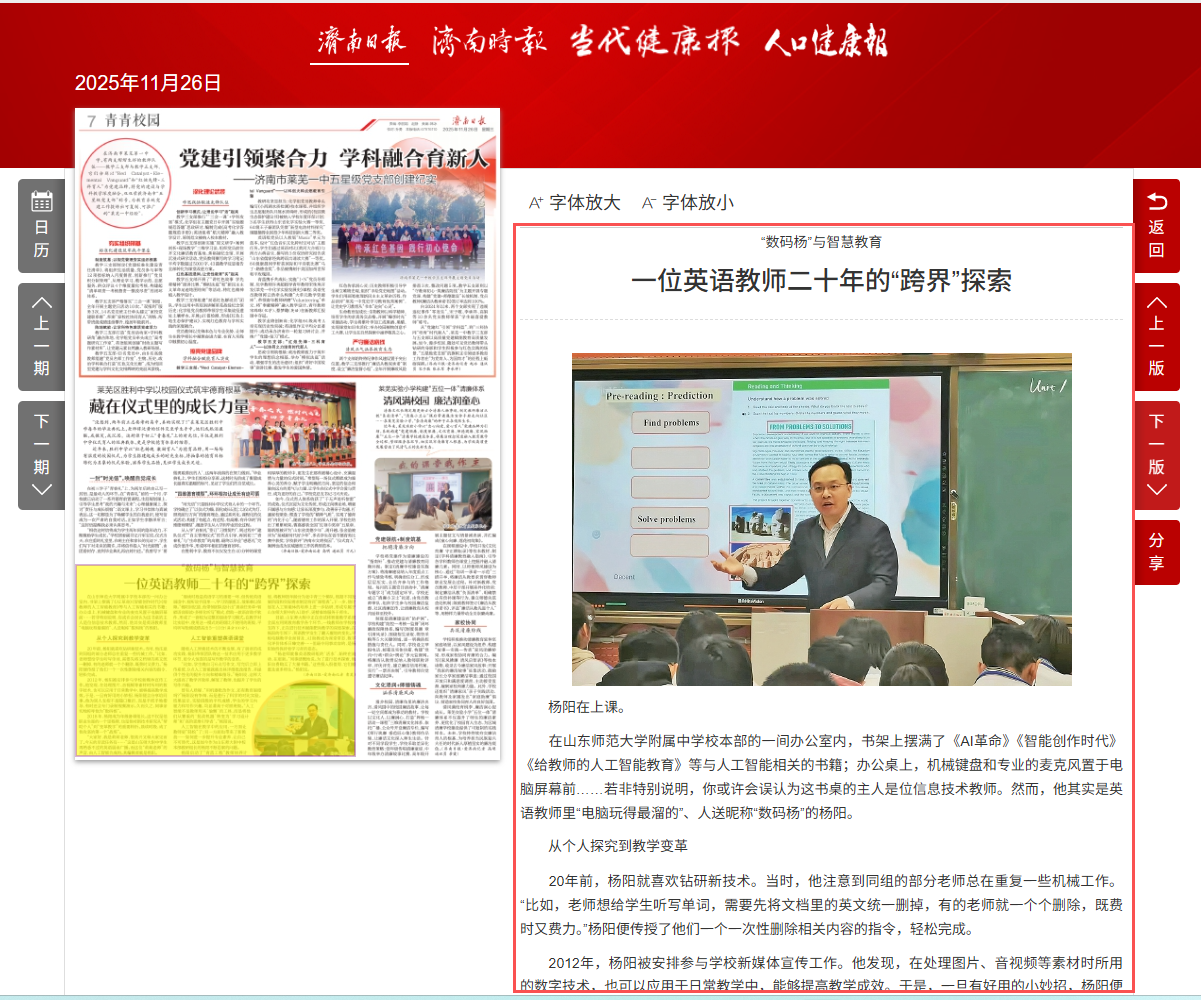This screenshot has height=1000, width=1201.
Task: Open the 日历 calendar button
Action: click(x=41, y=226)
